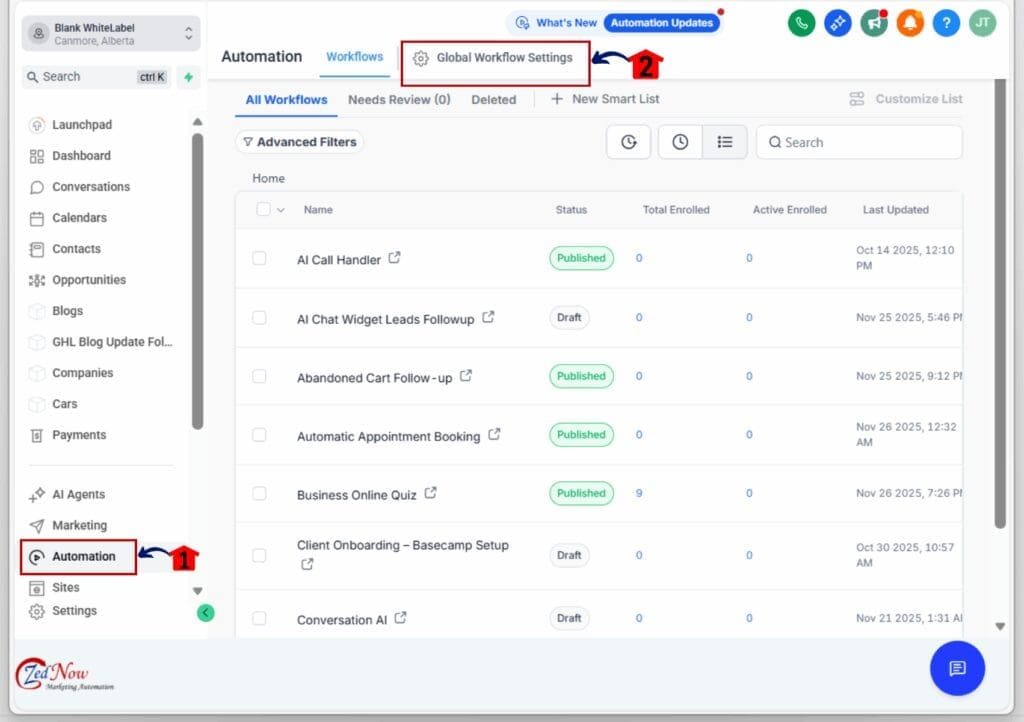
Task: Open AI Call Handler in new tab
Action: tap(394, 258)
